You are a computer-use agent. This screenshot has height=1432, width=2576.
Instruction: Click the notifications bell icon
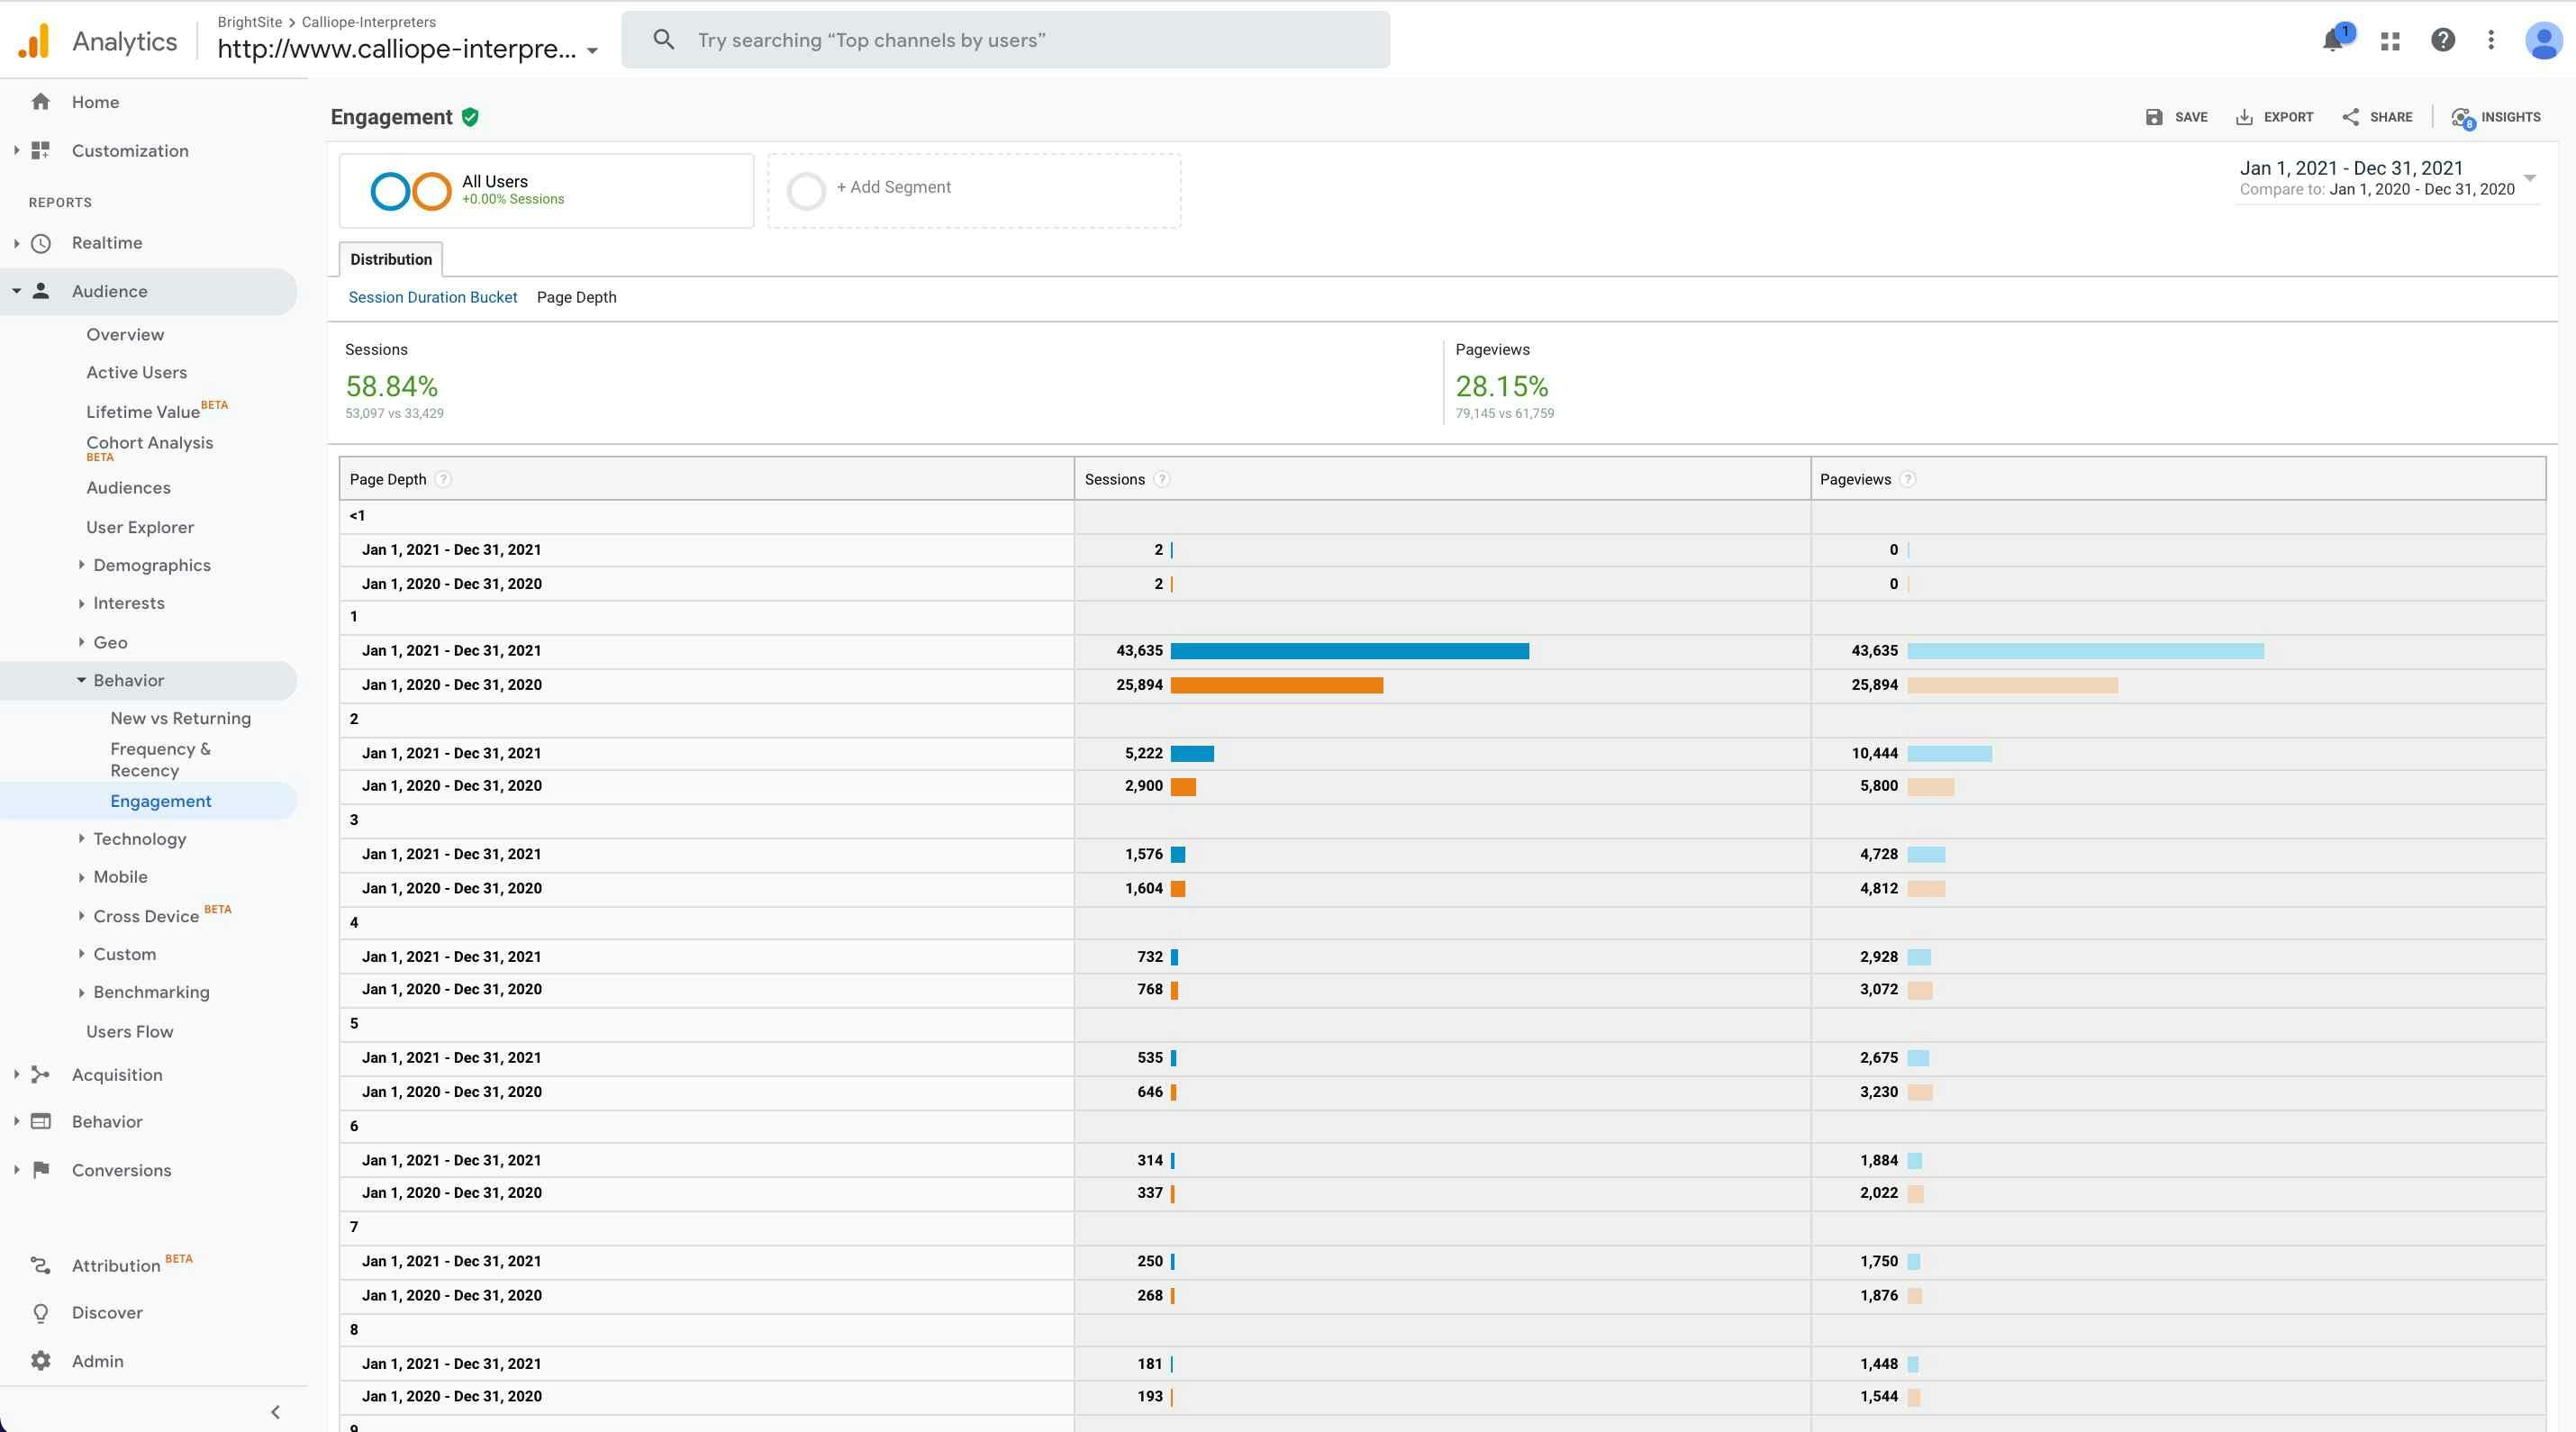tap(2333, 41)
